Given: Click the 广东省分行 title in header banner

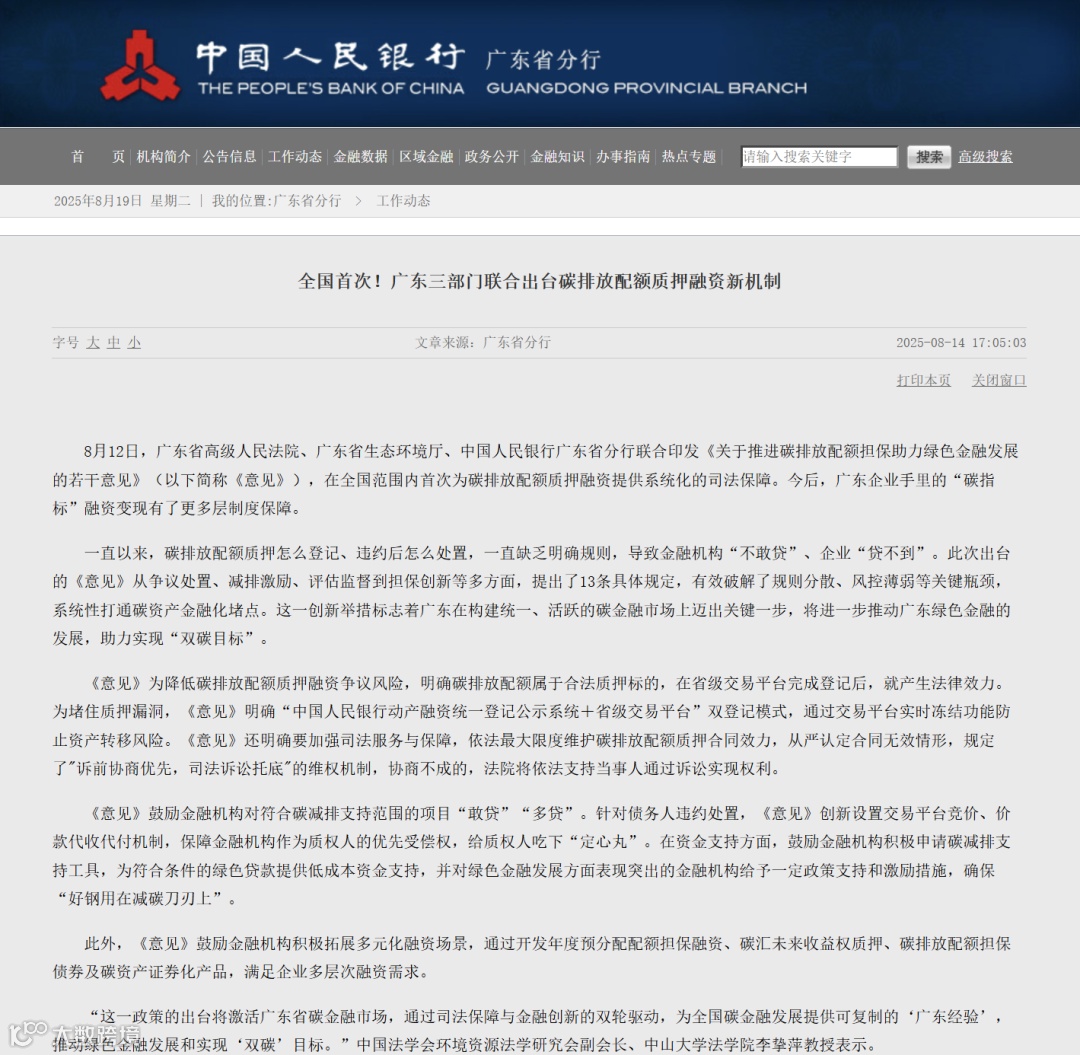Looking at the screenshot, I should pyautogui.click(x=543, y=59).
